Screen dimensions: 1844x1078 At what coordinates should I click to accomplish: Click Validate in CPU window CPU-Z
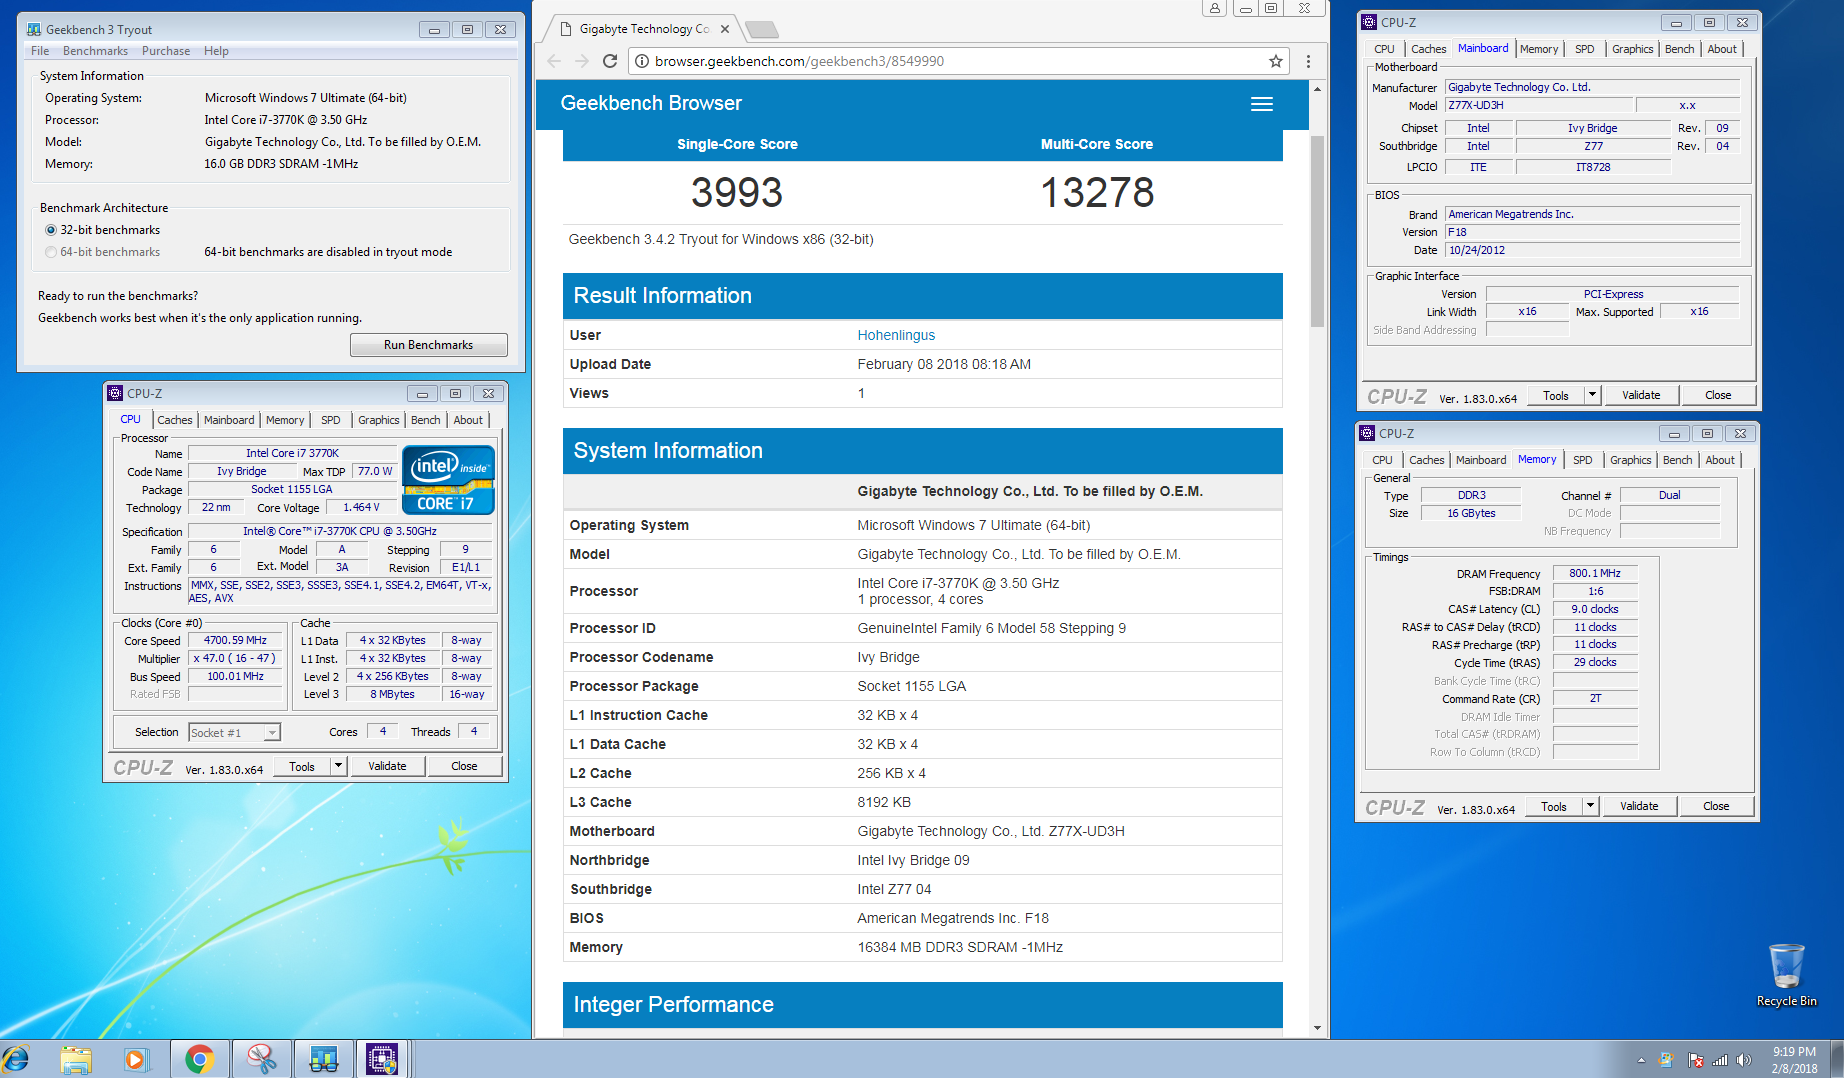[387, 766]
